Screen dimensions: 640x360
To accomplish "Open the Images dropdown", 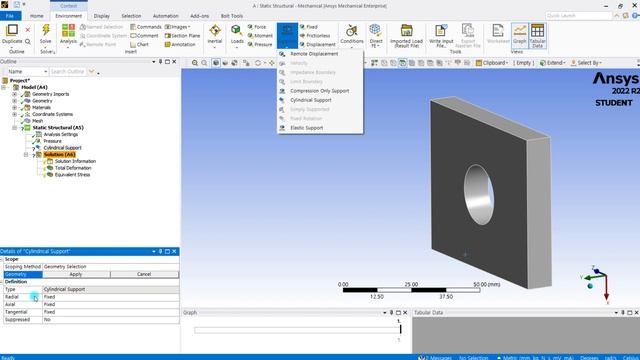I will point(178,27).
